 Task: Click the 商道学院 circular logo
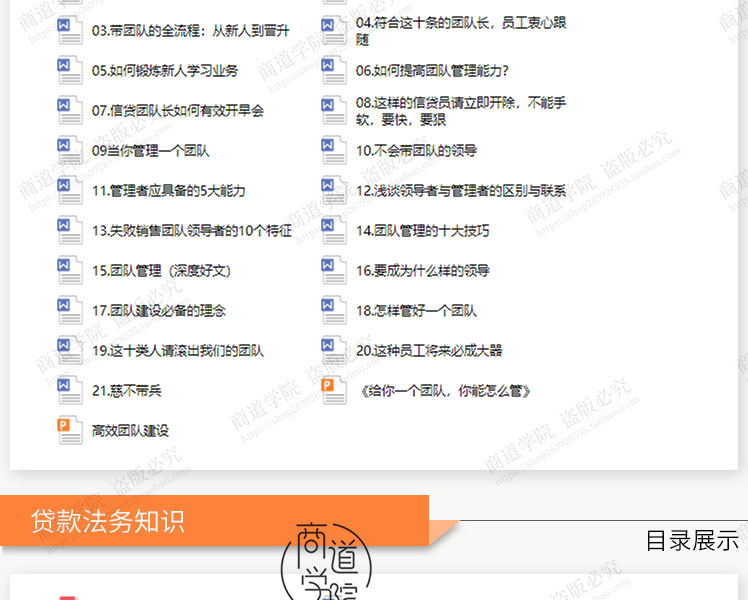pyautogui.click(x=327, y=561)
